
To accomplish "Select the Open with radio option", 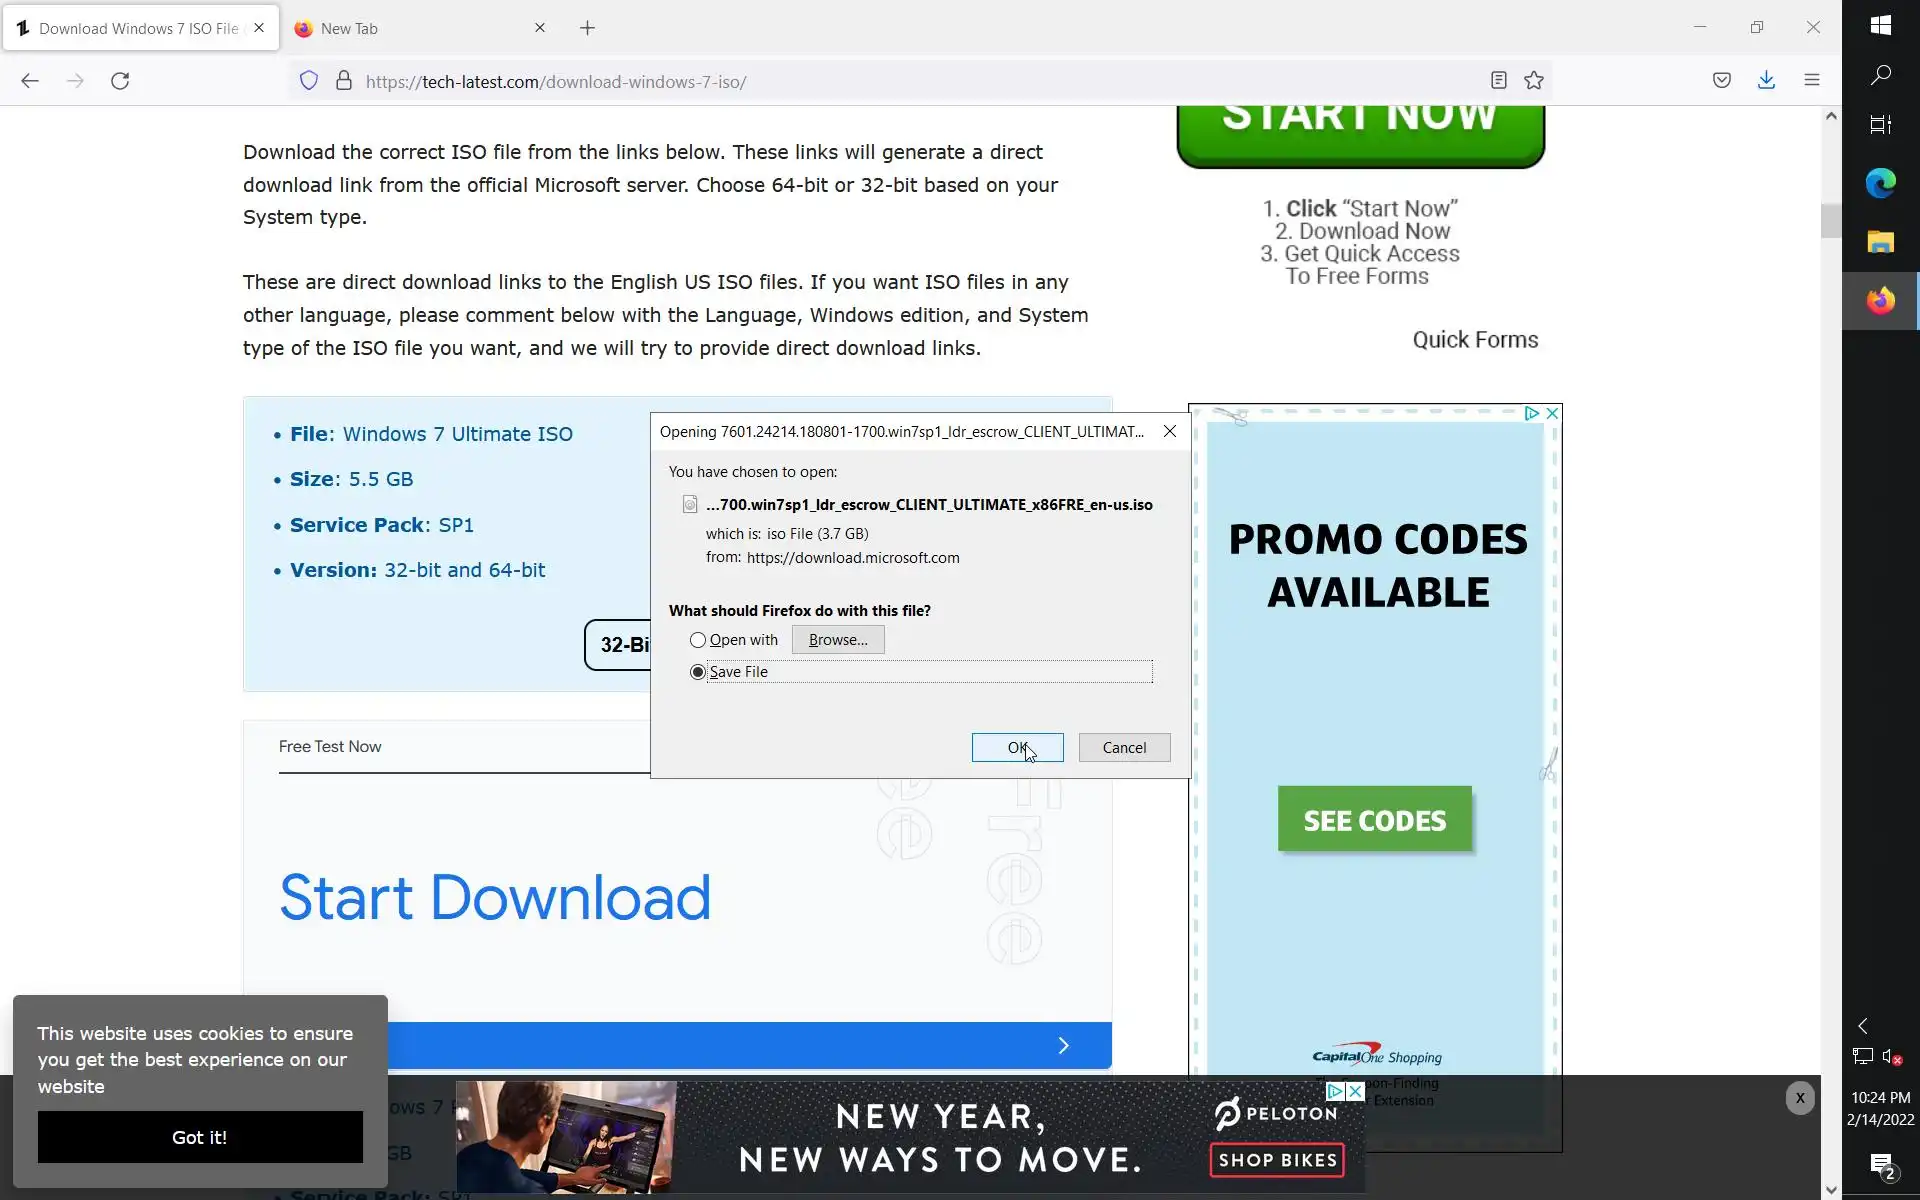I will [x=698, y=640].
